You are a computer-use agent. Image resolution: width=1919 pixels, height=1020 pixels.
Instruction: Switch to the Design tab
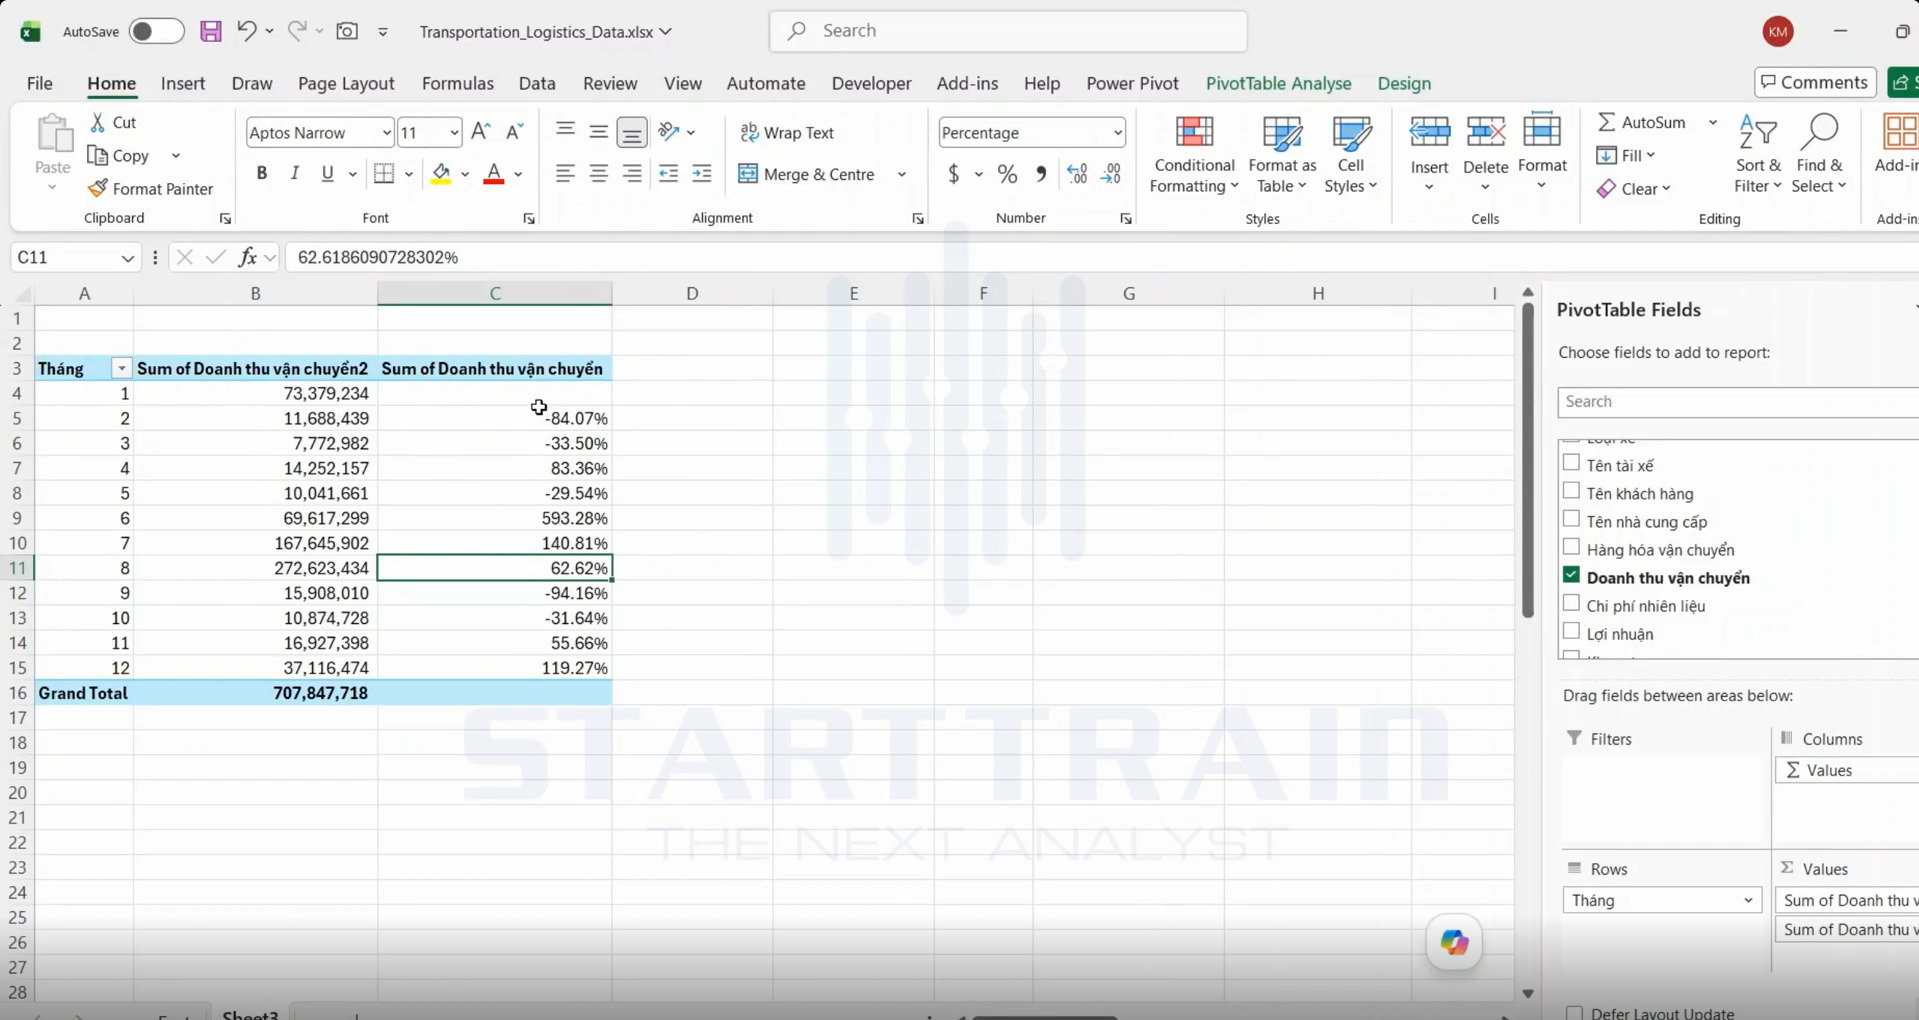point(1404,83)
